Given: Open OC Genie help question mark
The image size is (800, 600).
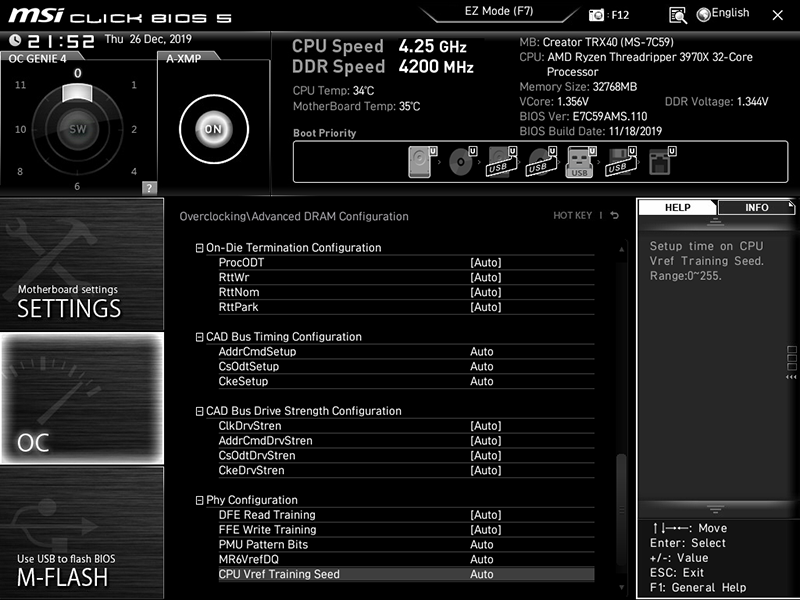Looking at the screenshot, I should click(x=149, y=188).
